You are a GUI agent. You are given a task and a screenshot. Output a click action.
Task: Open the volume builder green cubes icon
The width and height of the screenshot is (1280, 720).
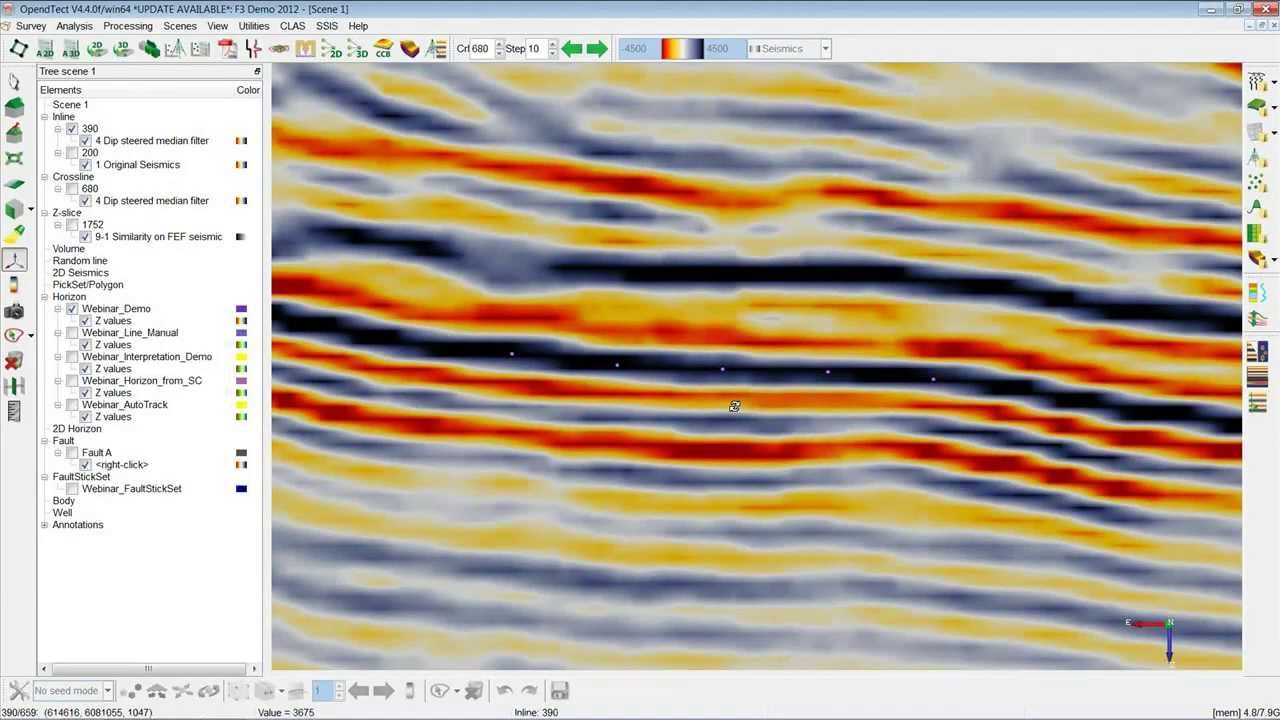pos(149,48)
